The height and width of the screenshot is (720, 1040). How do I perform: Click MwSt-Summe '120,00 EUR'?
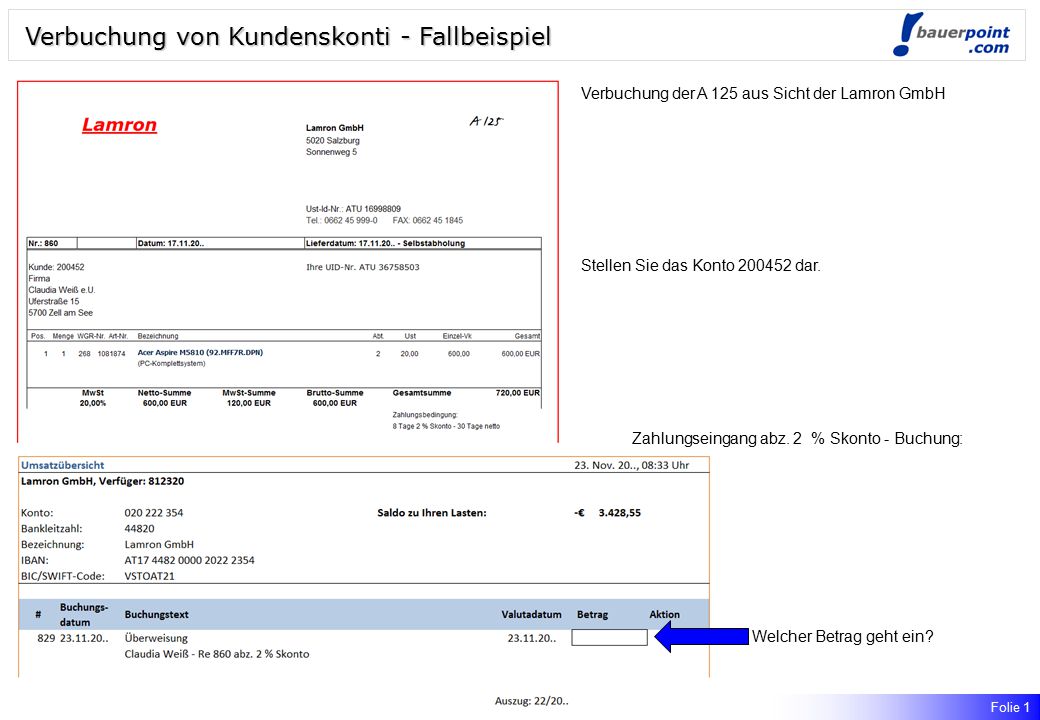249,402
